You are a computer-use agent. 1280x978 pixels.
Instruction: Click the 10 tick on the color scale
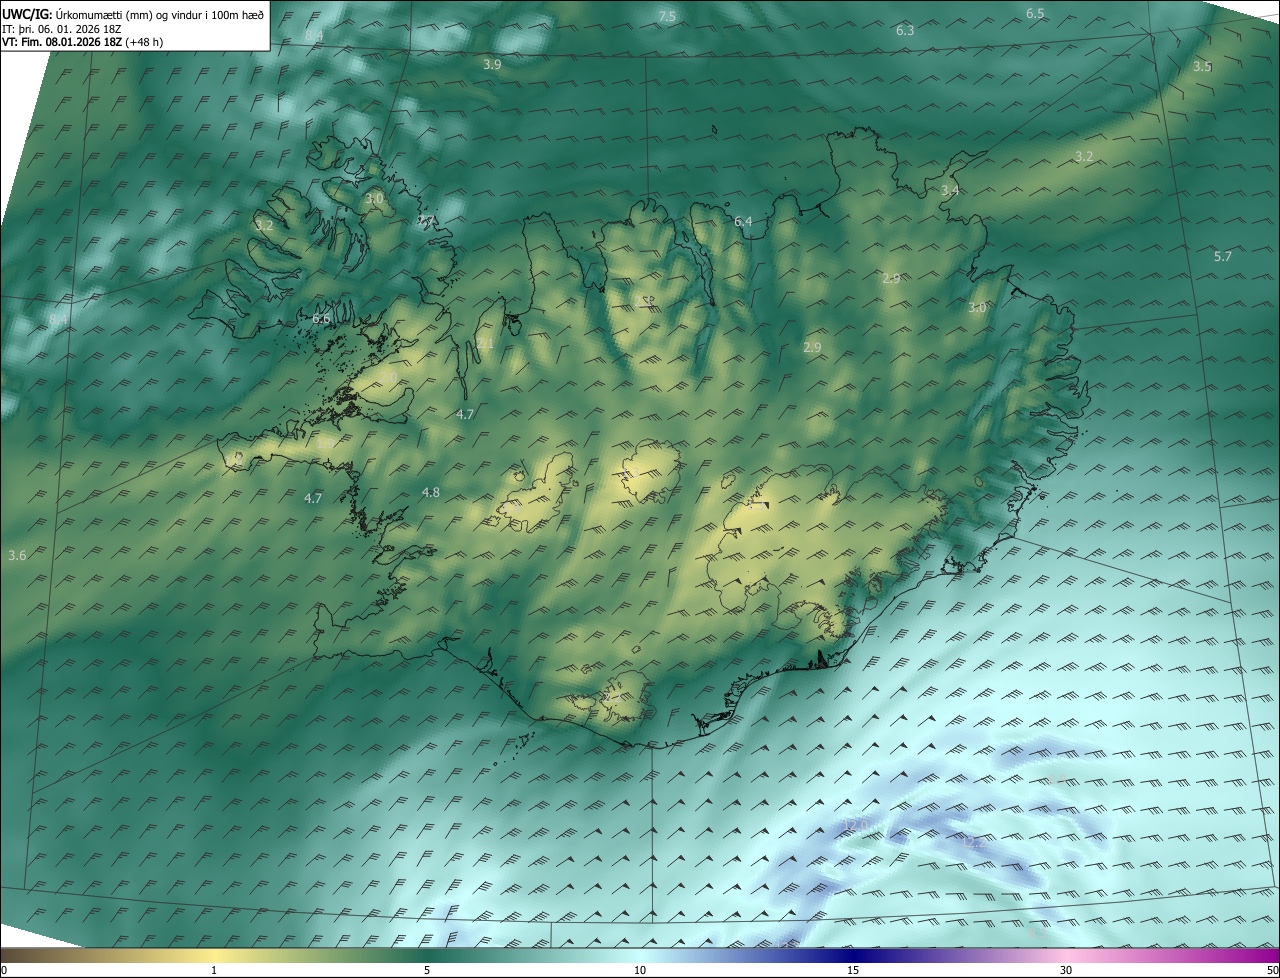pos(640,970)
